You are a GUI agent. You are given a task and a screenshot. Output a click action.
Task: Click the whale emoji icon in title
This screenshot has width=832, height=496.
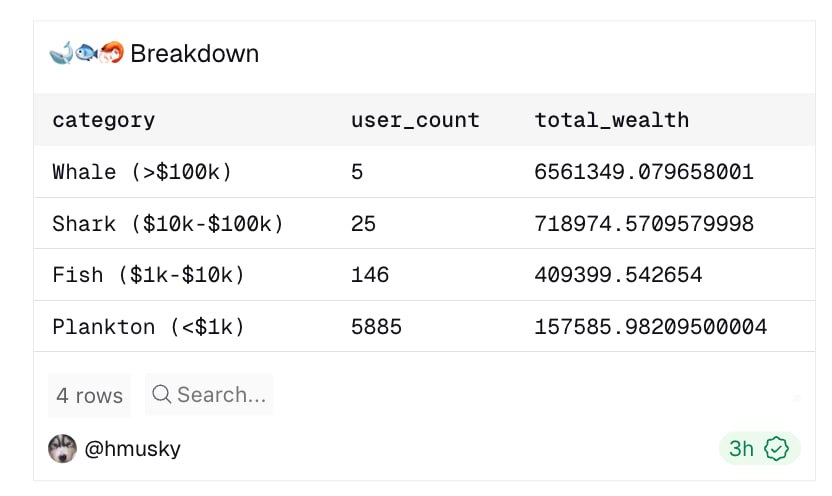pyautogui.click(x=61, y=53)
